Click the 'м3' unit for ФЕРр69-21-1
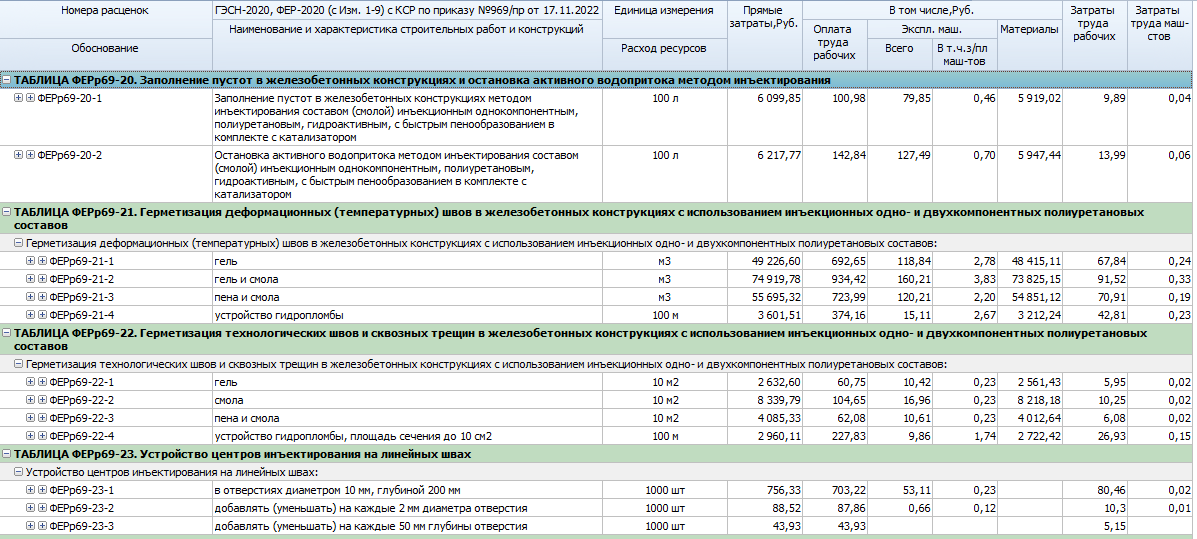Viewport: 1197px width, 539px height. point(663,261)
